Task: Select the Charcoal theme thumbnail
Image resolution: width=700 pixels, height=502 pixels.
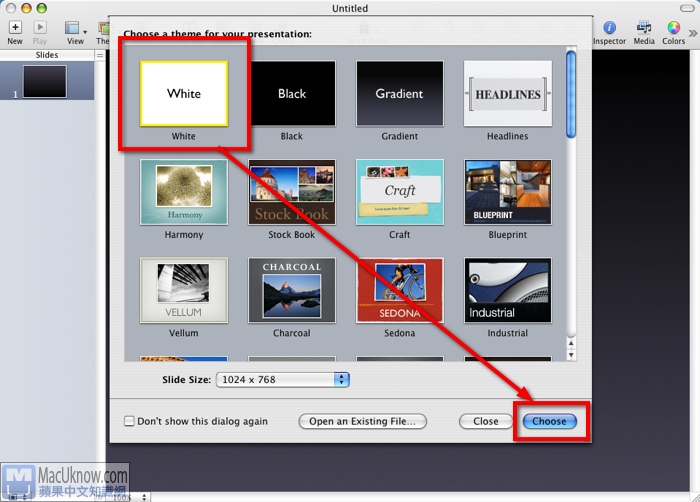Action: click(292, 290)
